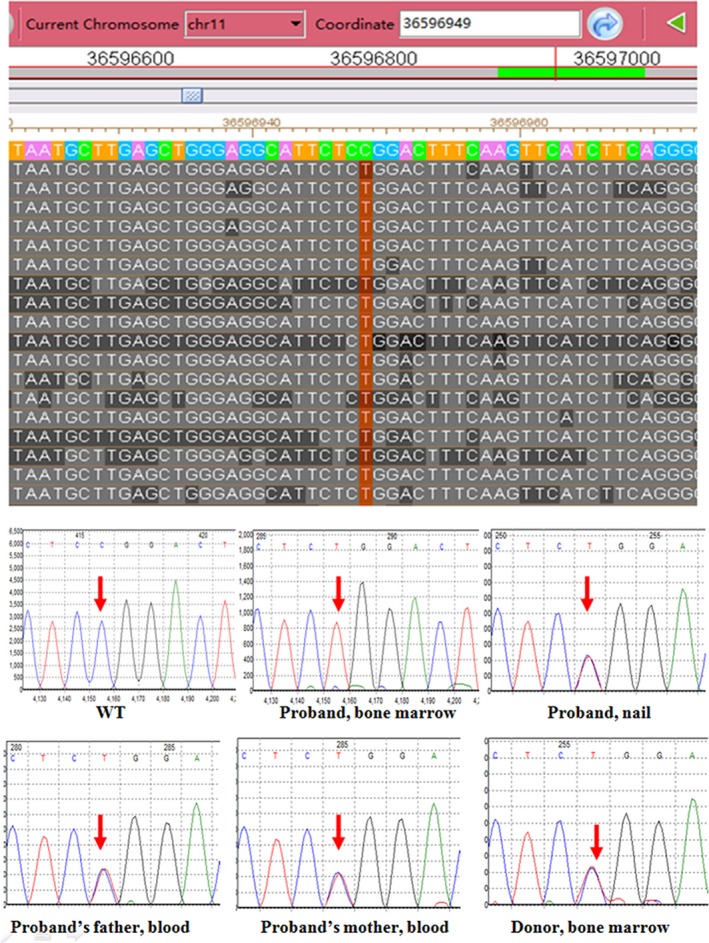Select the Proband, nail chromatogram
The width and height of the screenshot is (709, 943).
(x=595, y=612)
